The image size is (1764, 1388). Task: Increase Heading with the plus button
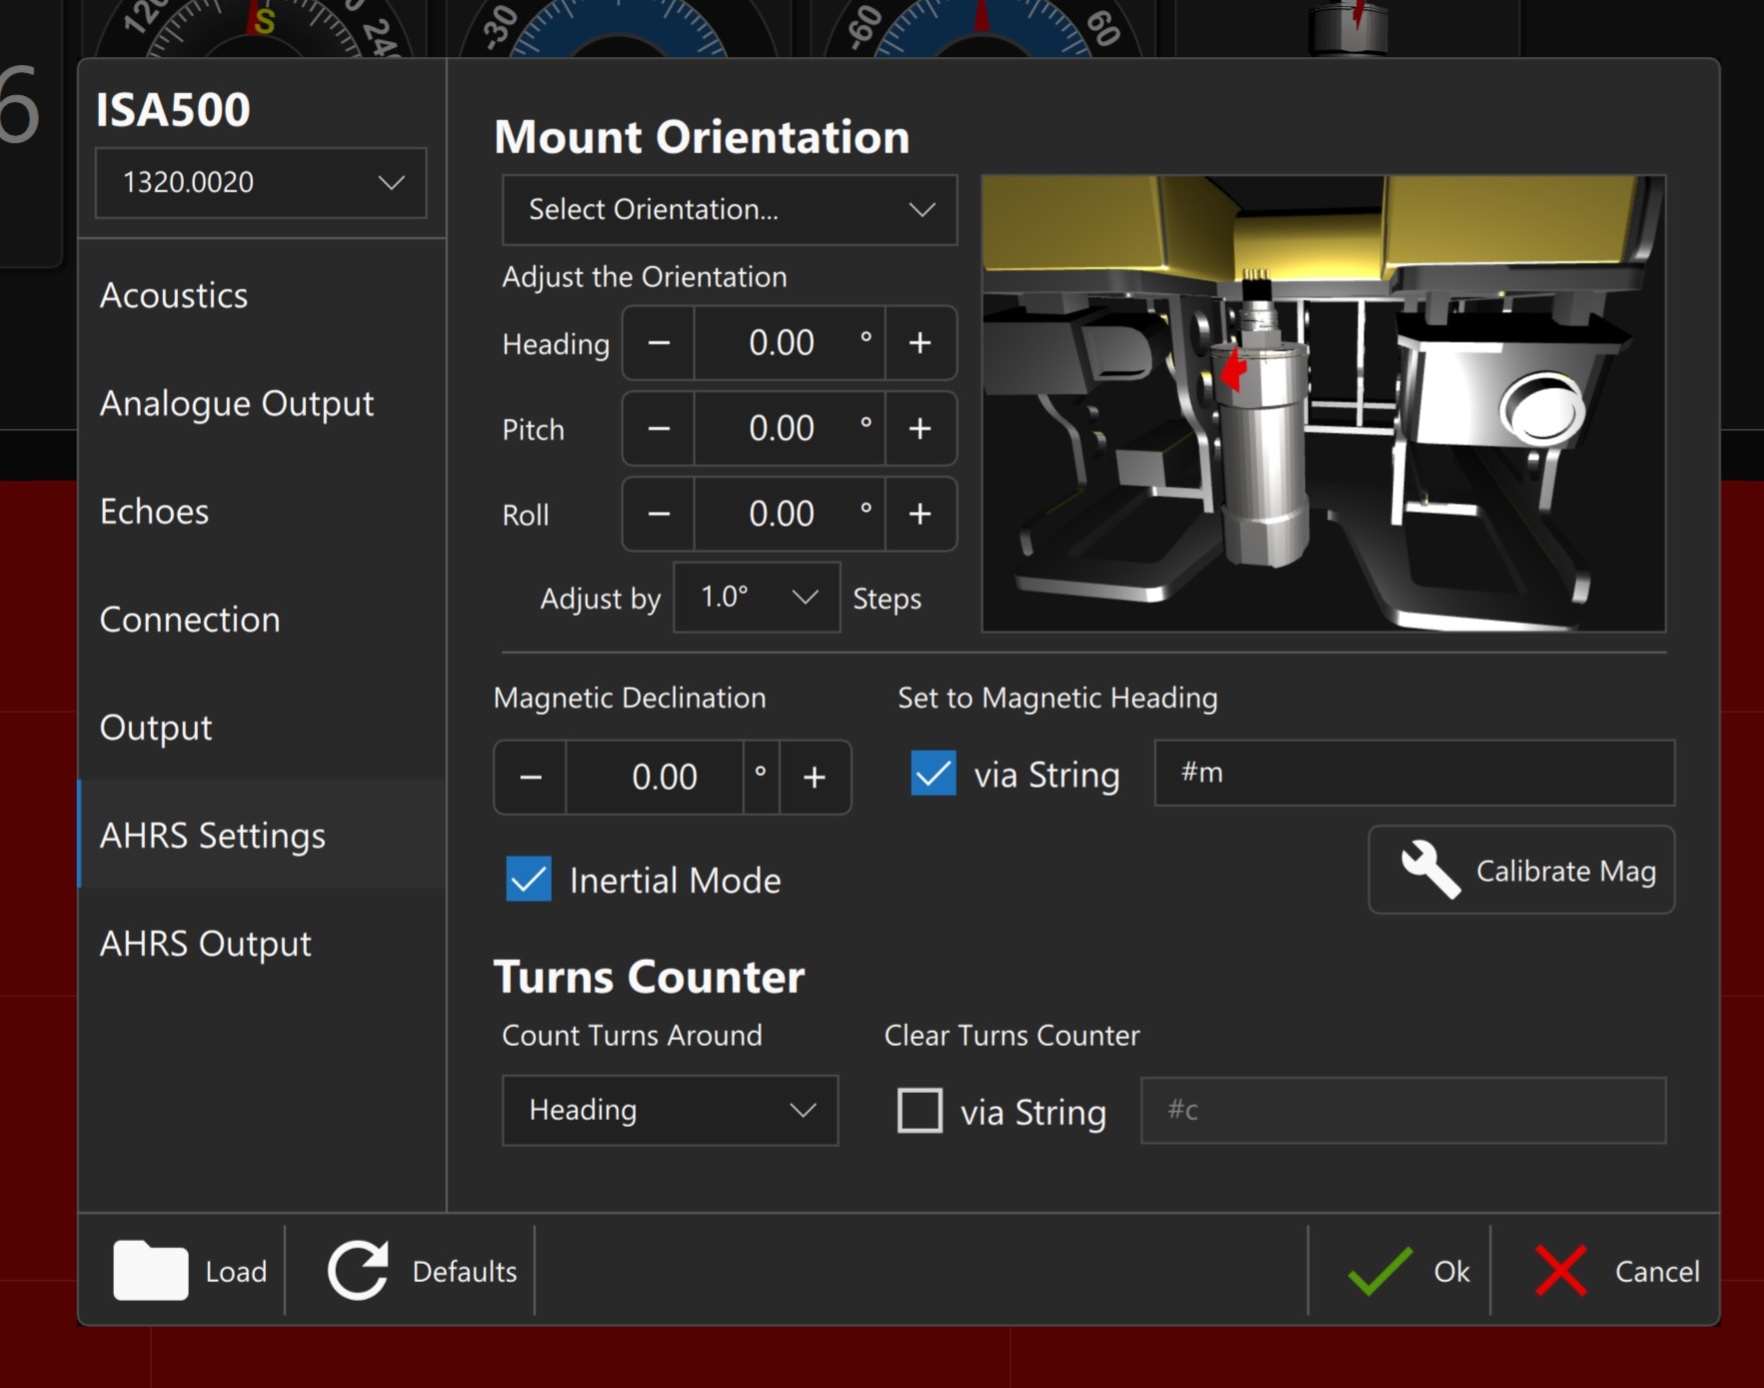coord(920,343)
